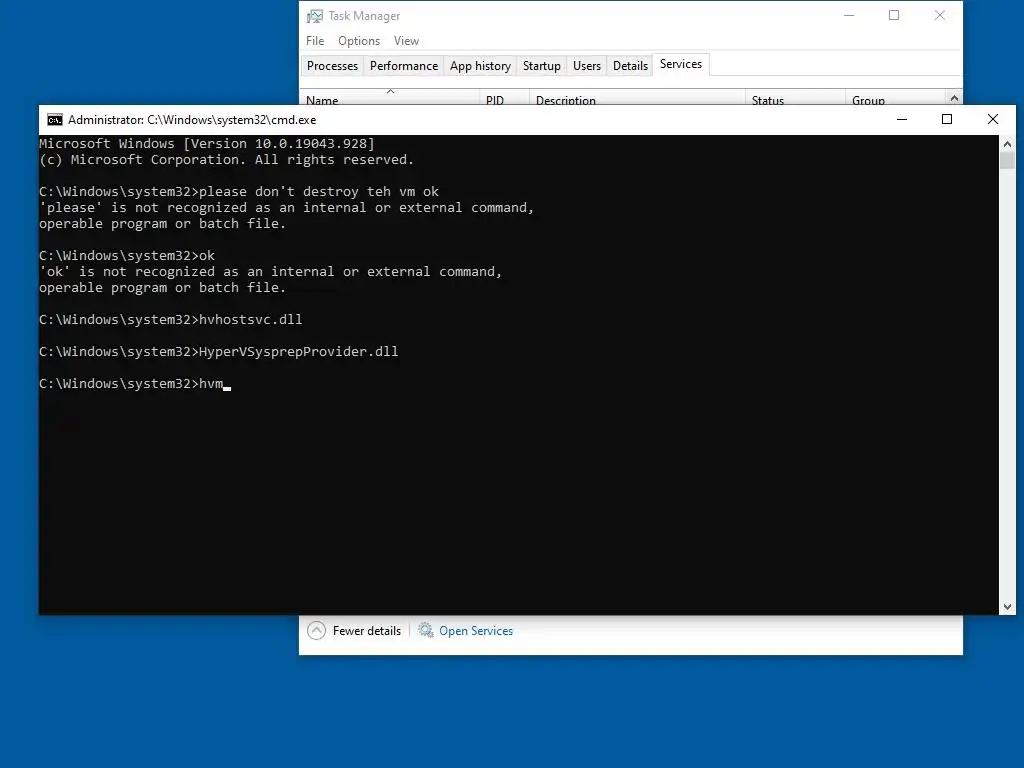Open Services link in Task Manager
This screenshot has height=768, width=1024.
(x=475, y=631)
